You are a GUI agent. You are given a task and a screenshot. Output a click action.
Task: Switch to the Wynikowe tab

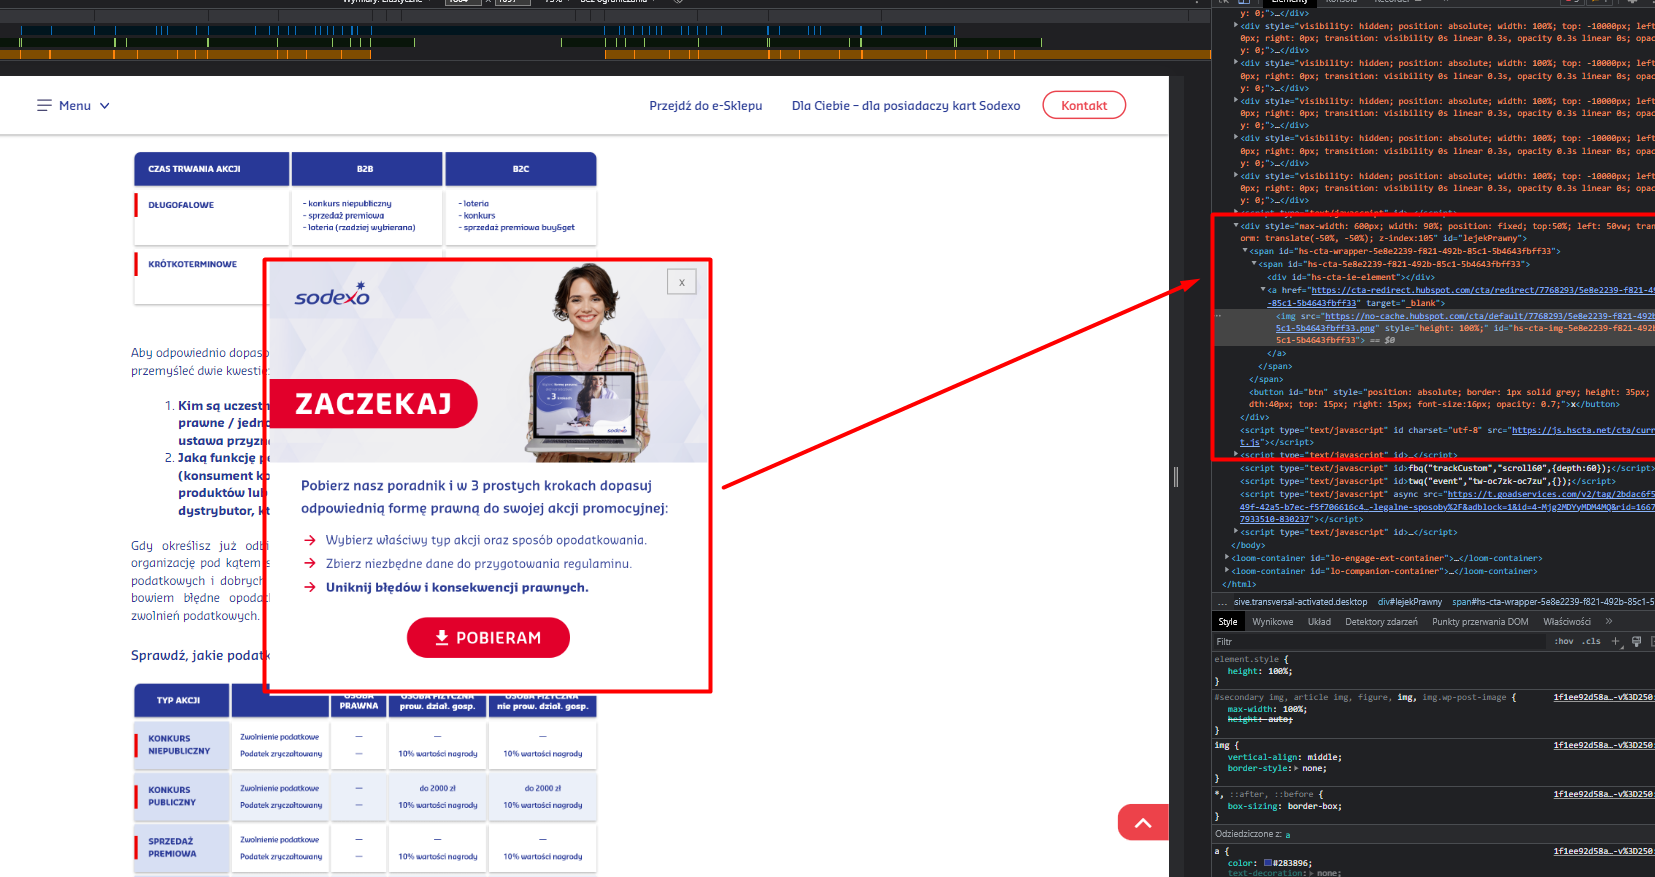coord(1272,621)
